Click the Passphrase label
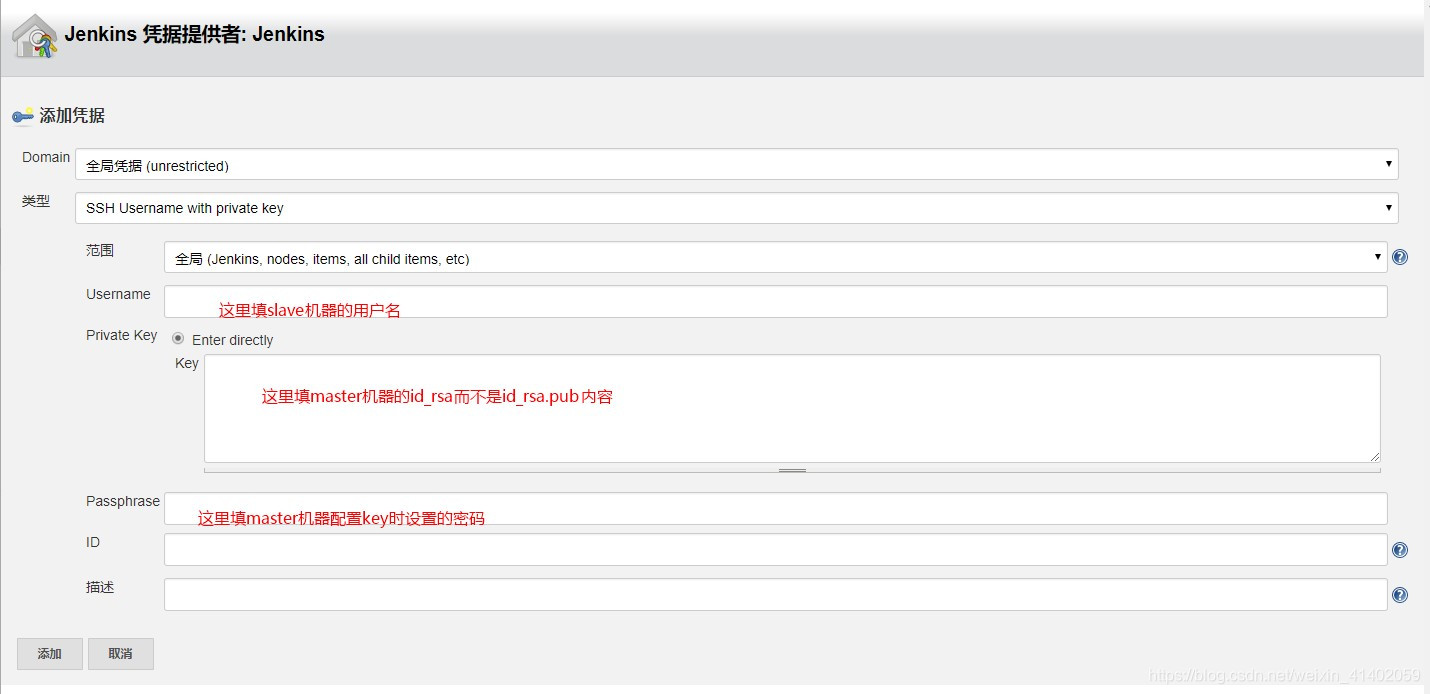The width and height of the screenshot is (1430, 694). tap(123, 501)
